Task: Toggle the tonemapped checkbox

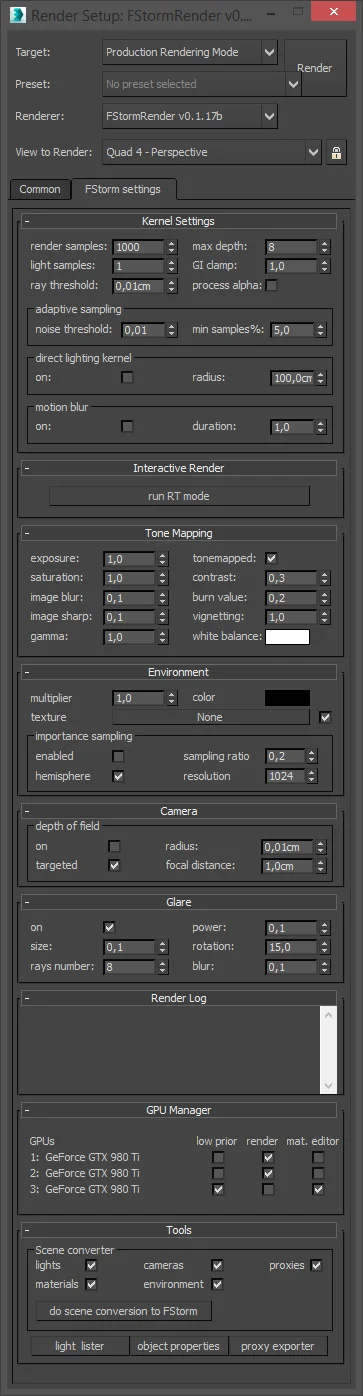Action: pos(271,558)
